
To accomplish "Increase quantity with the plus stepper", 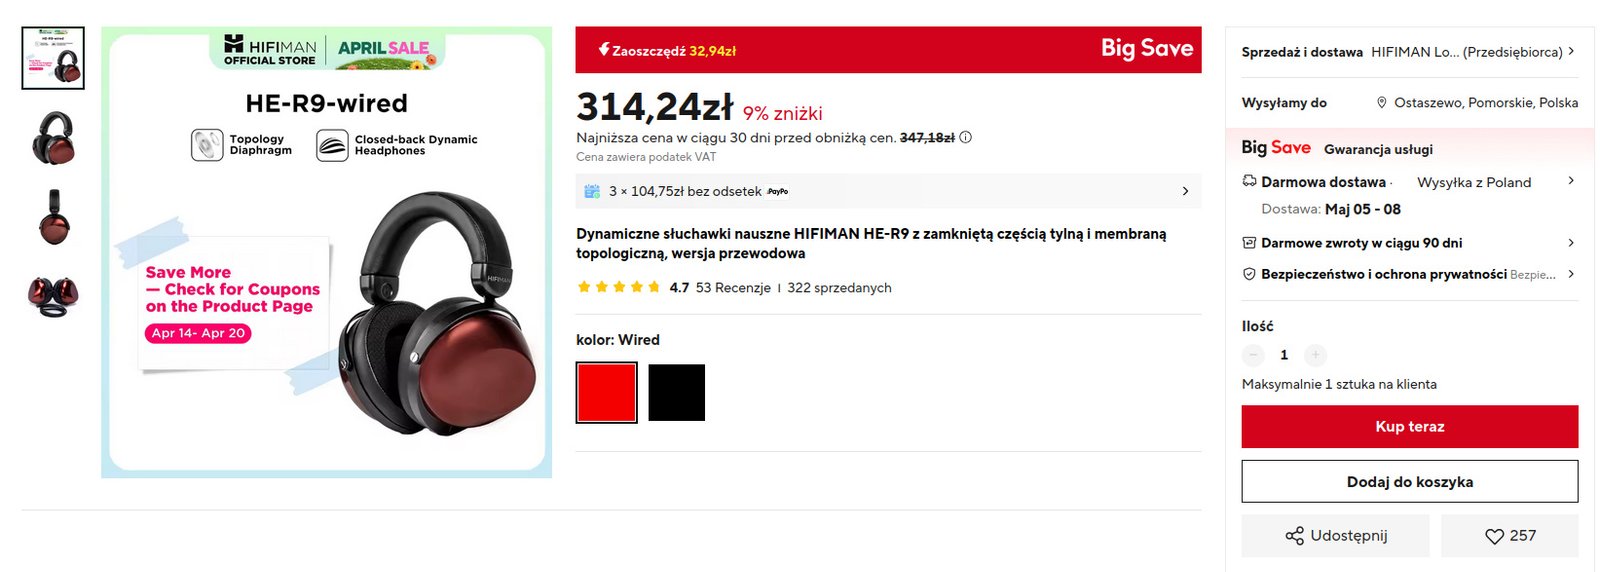I will (1316, 355).
